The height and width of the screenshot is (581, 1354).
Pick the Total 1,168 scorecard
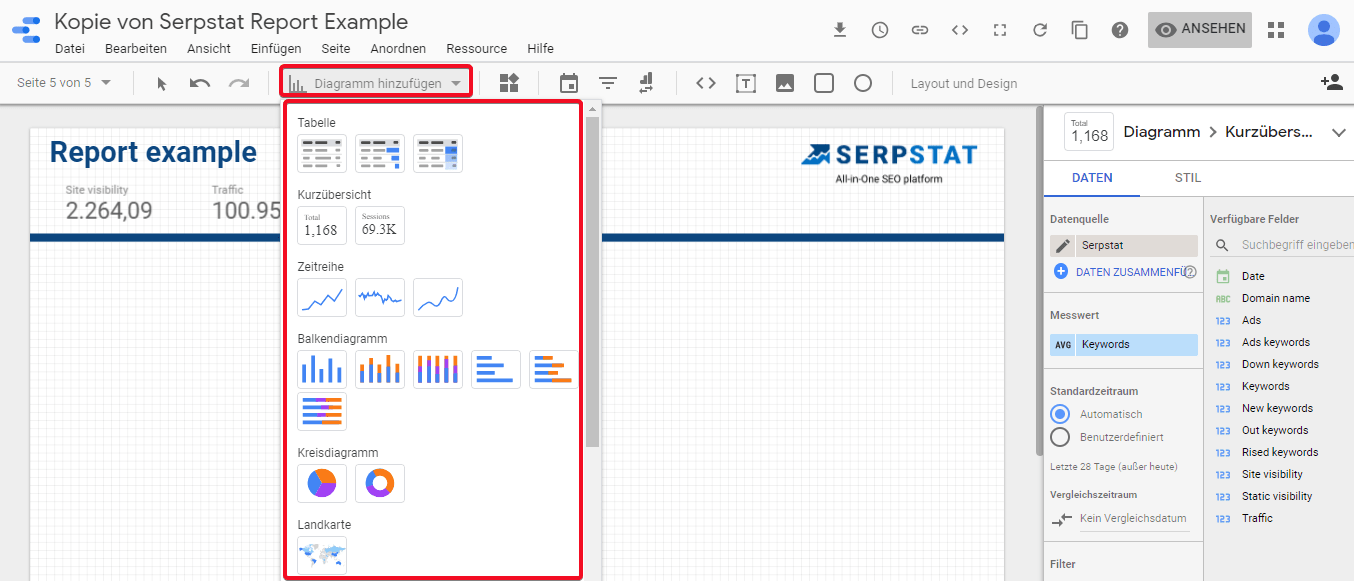point(322,226)
